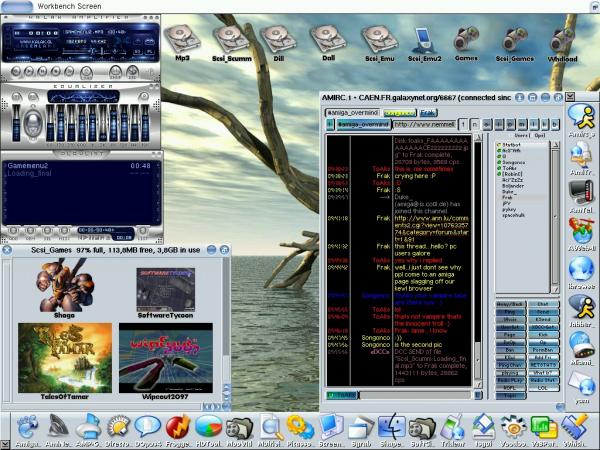Open the Scsi_Scumm disk icon
The width and height of the screenshot is (600, 450).
click(232, 43)
